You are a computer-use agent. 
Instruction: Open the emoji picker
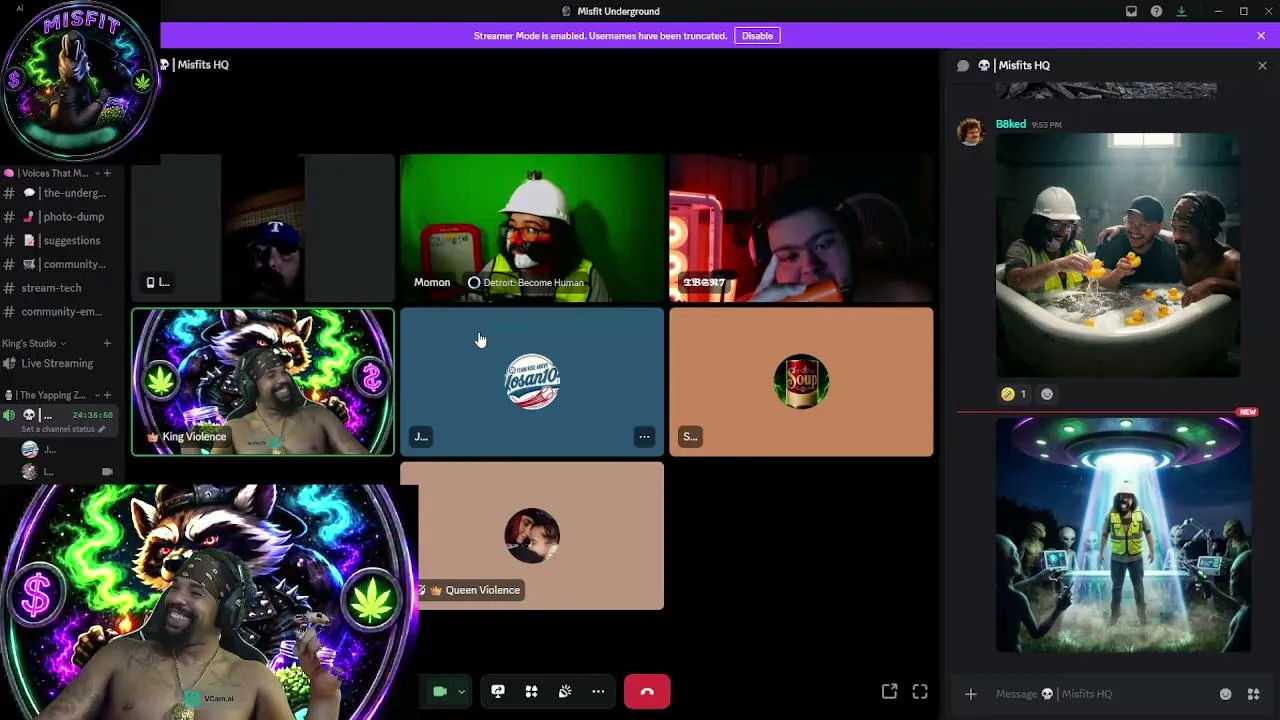click(1225, 694)
